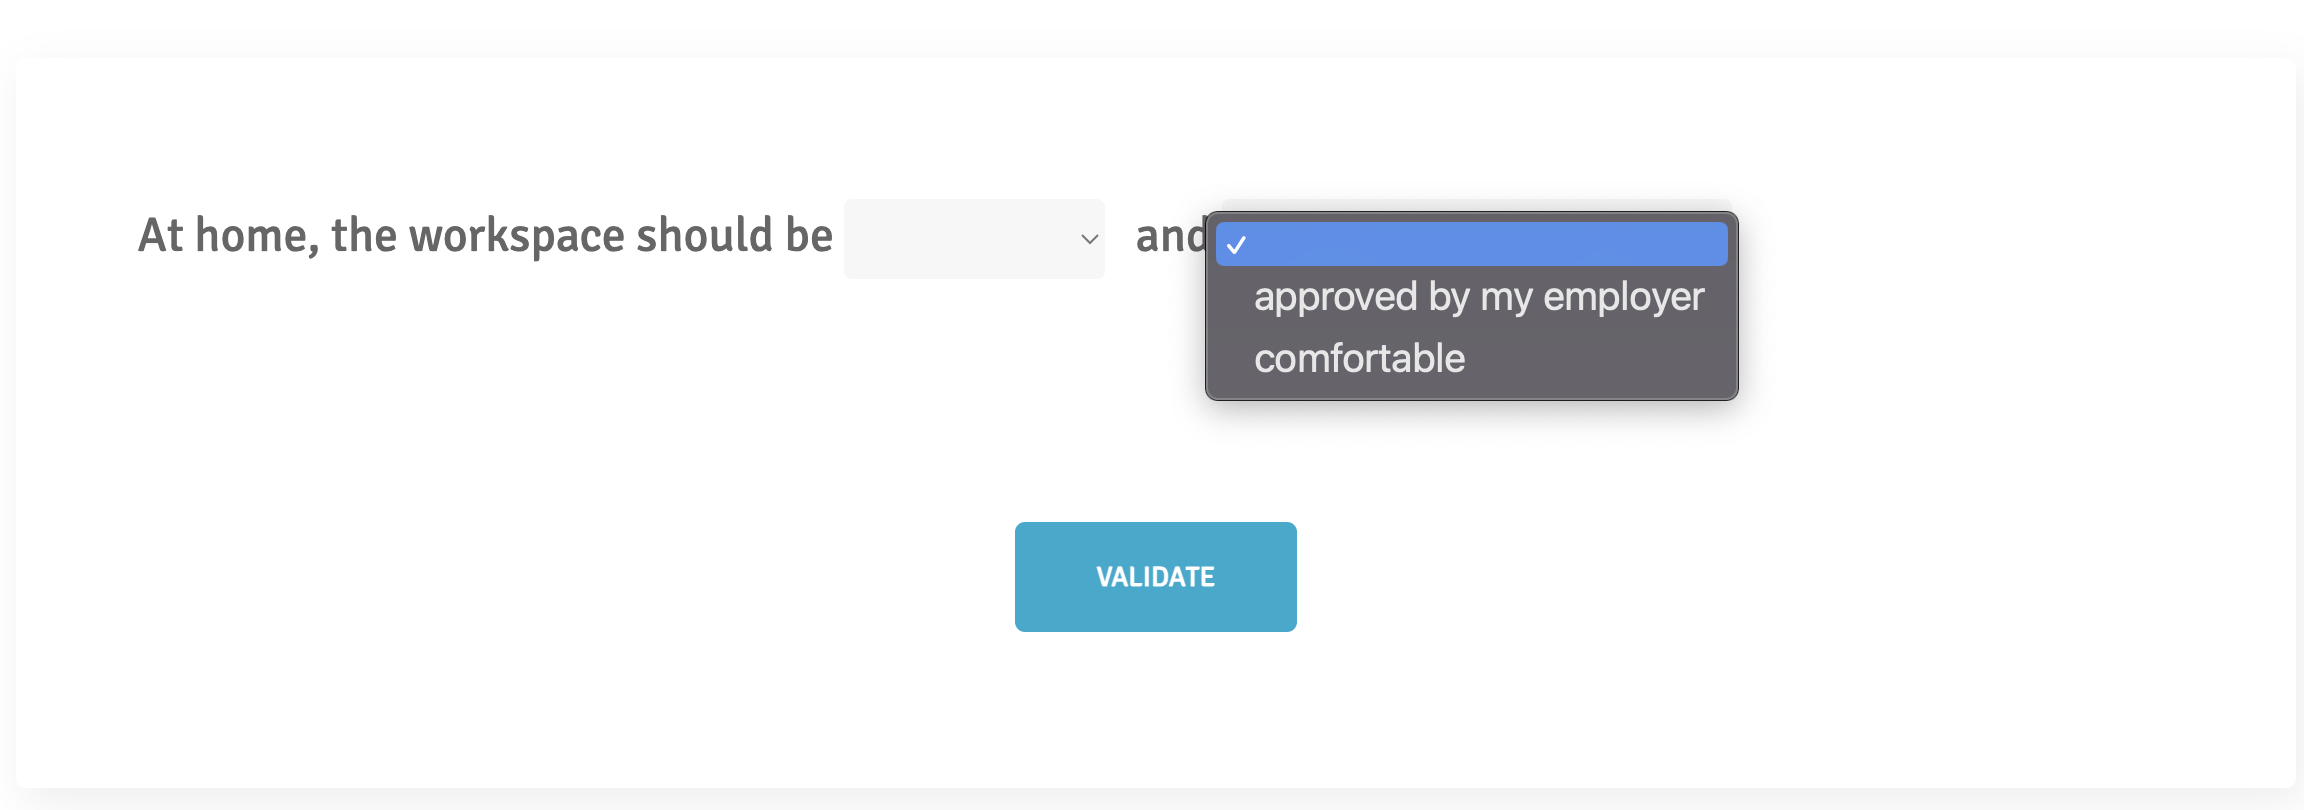This screenshot has width=2304, height=810.
Task: Pick the "comfortable" option
Action: click(x=1359, y=358)
